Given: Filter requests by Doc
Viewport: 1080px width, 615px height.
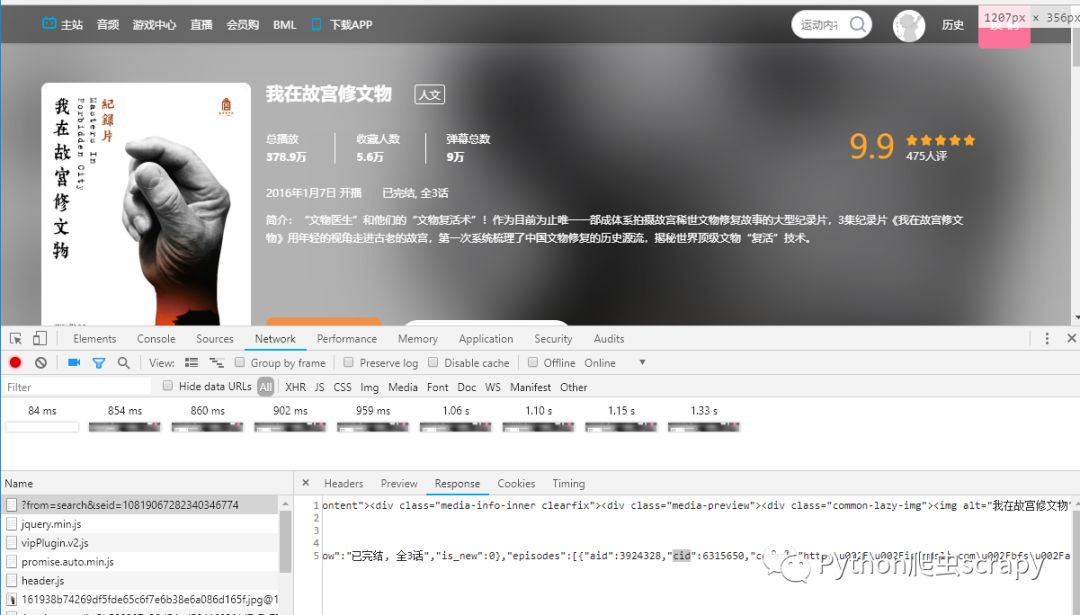Looking at the screenshot, I should point(466,387).
